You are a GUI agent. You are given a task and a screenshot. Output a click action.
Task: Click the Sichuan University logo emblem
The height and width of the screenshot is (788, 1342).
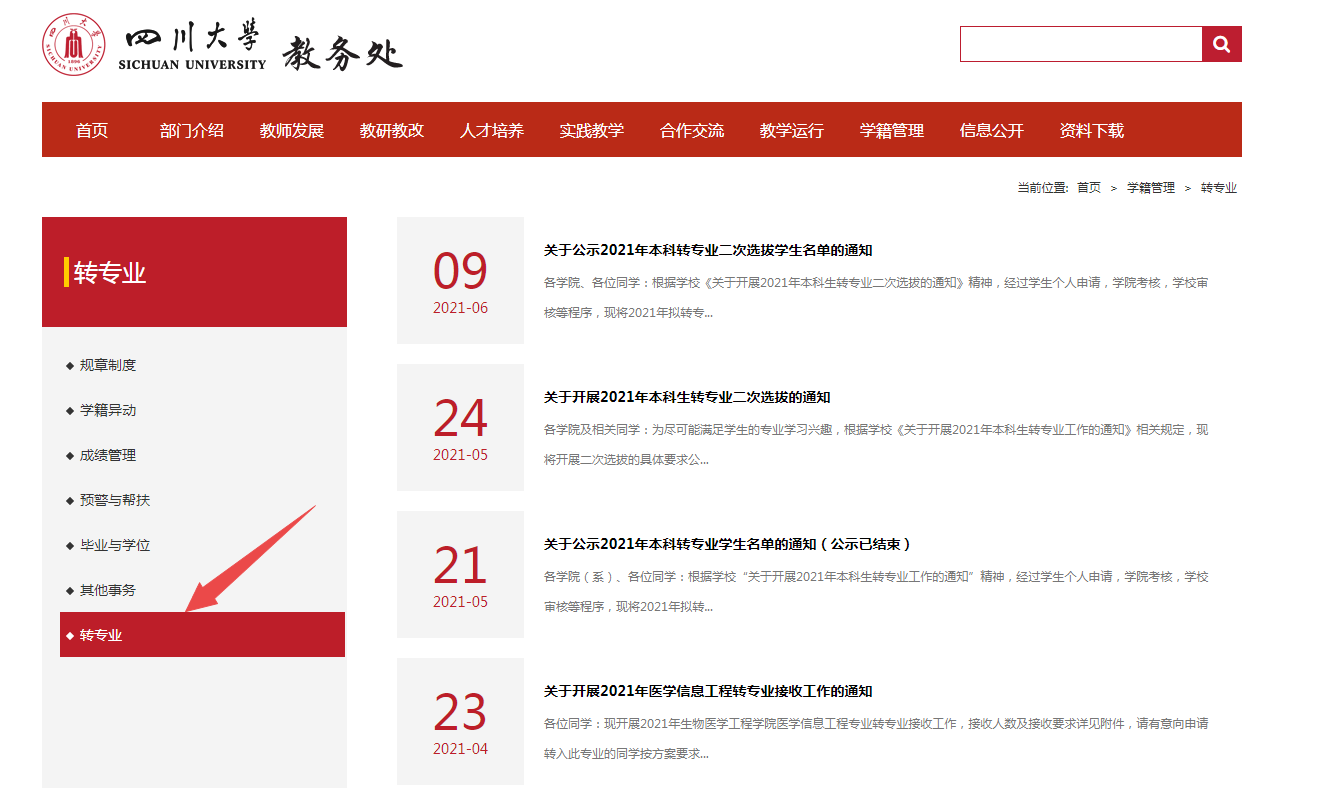[x=73, y=45]
